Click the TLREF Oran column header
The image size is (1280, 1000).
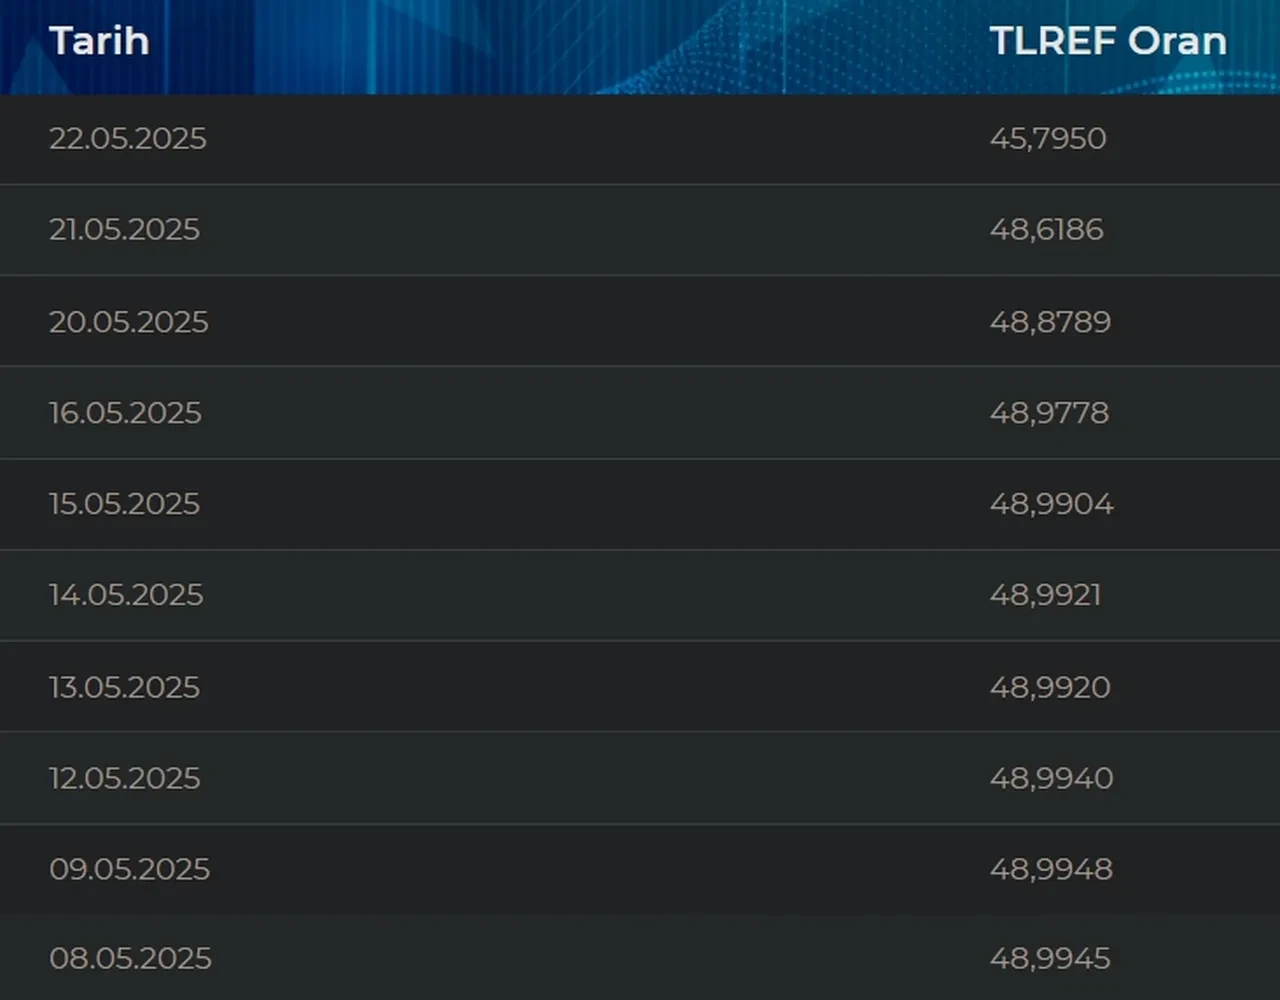1107,41
